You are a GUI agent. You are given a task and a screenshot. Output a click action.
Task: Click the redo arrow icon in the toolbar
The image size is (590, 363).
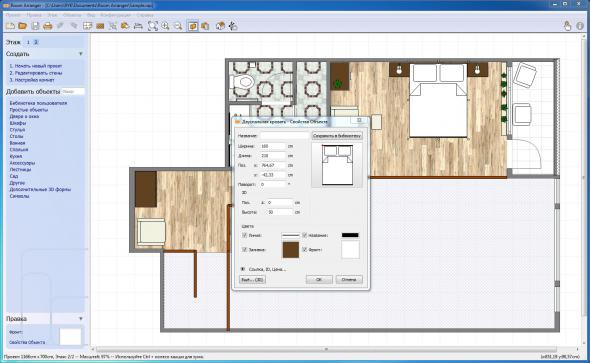coord(73,26)
